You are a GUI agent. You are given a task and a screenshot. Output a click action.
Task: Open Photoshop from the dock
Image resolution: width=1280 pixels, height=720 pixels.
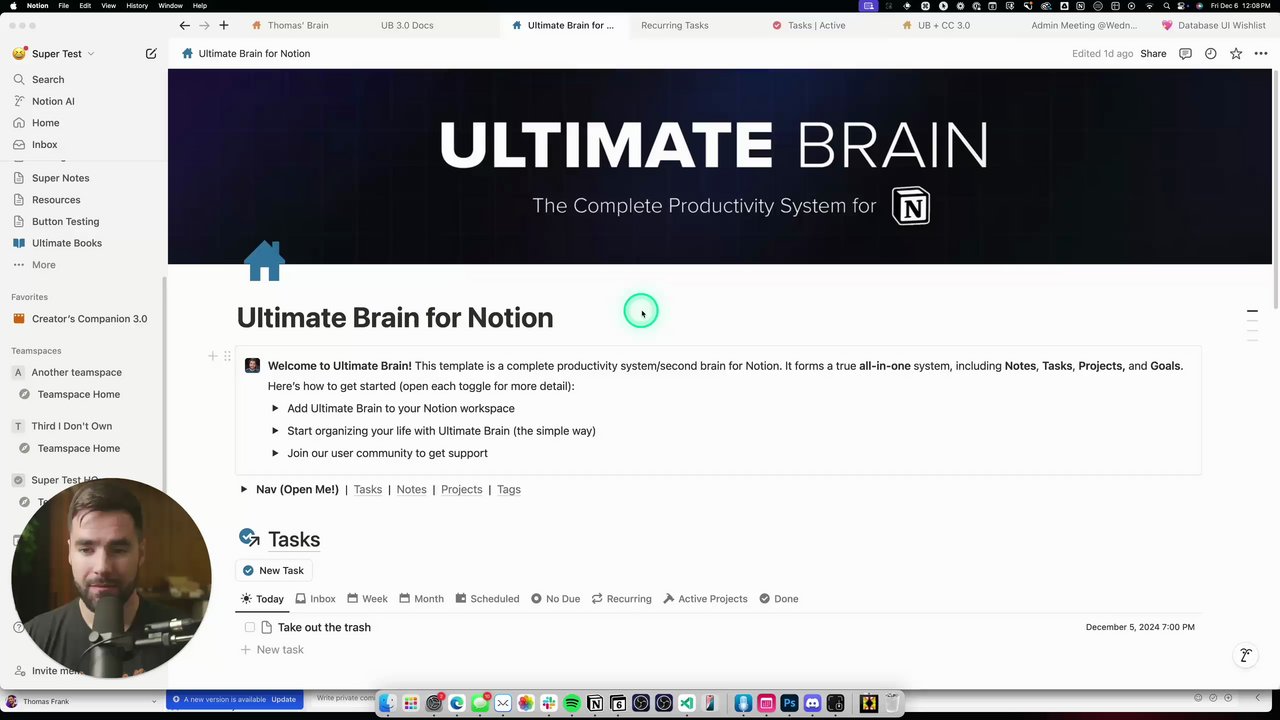coord(789,704)
